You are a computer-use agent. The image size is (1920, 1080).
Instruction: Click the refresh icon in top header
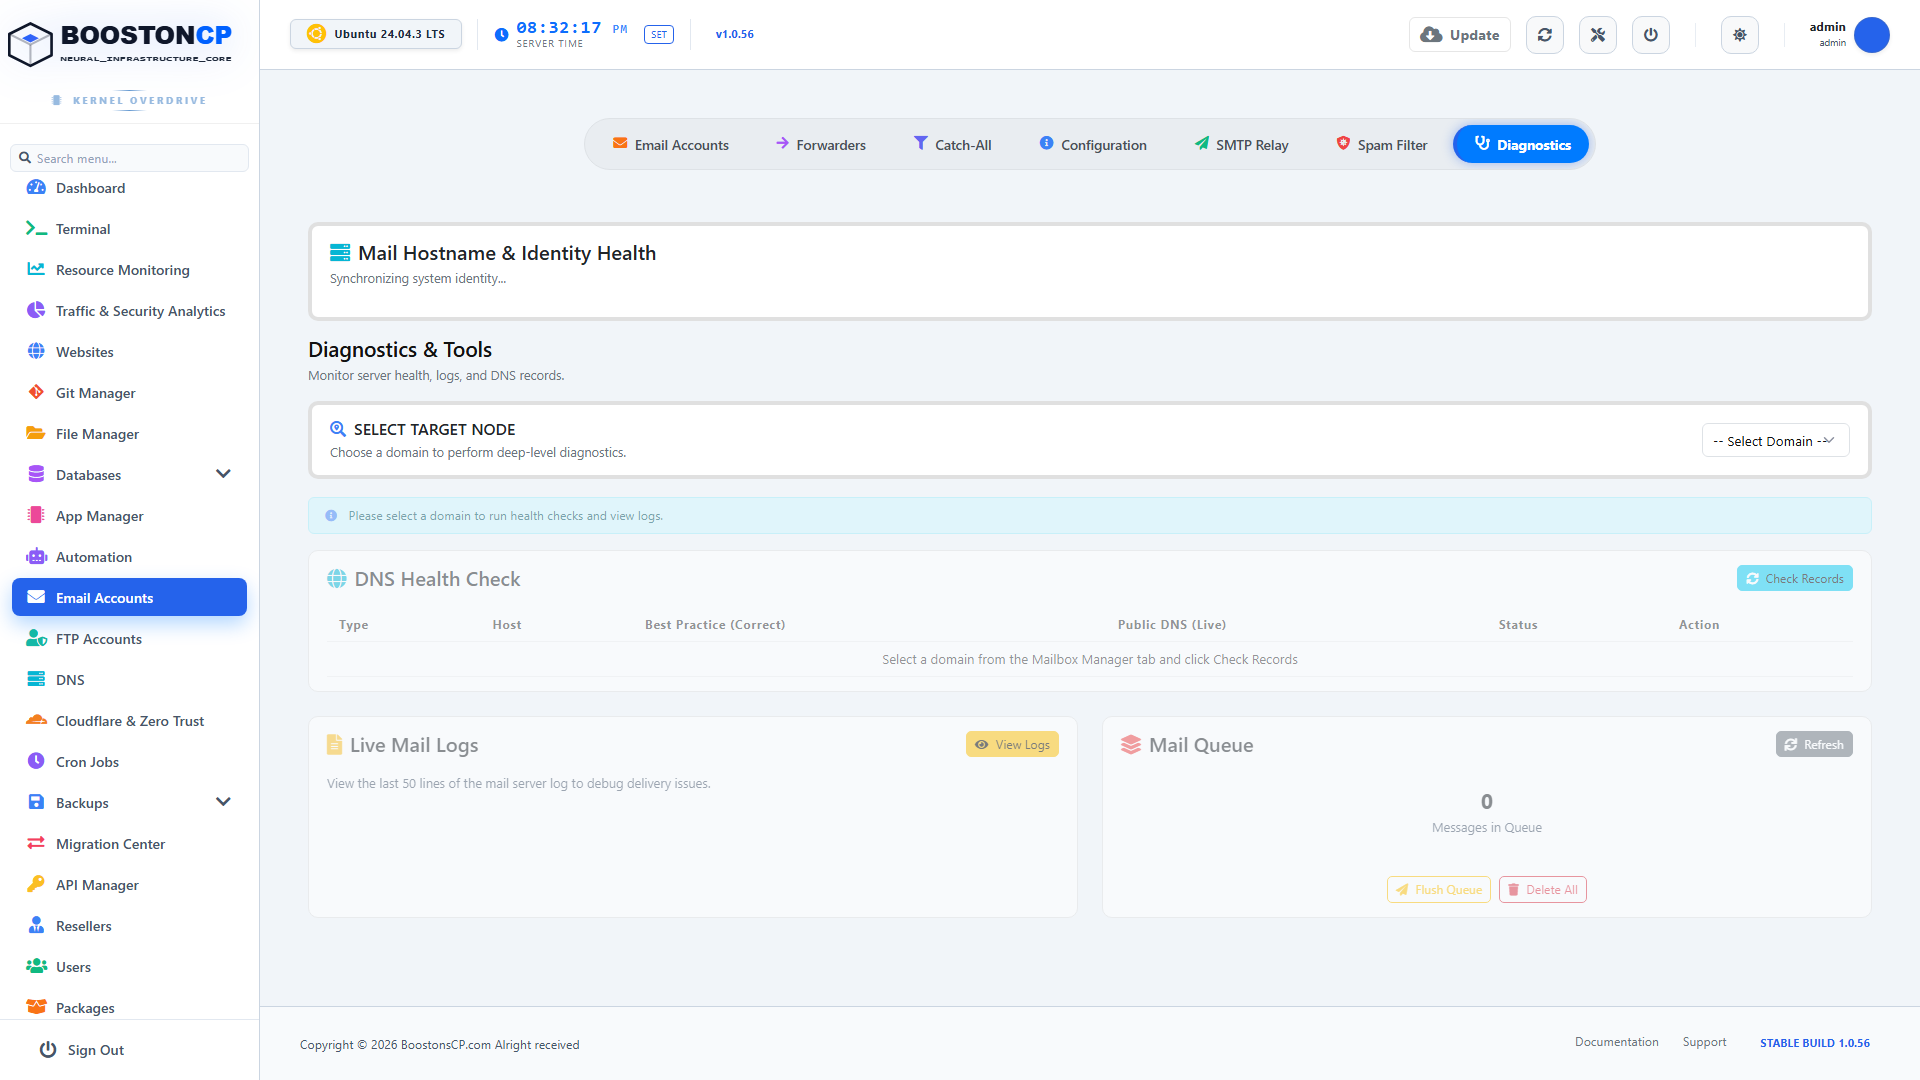point(1545,35)
